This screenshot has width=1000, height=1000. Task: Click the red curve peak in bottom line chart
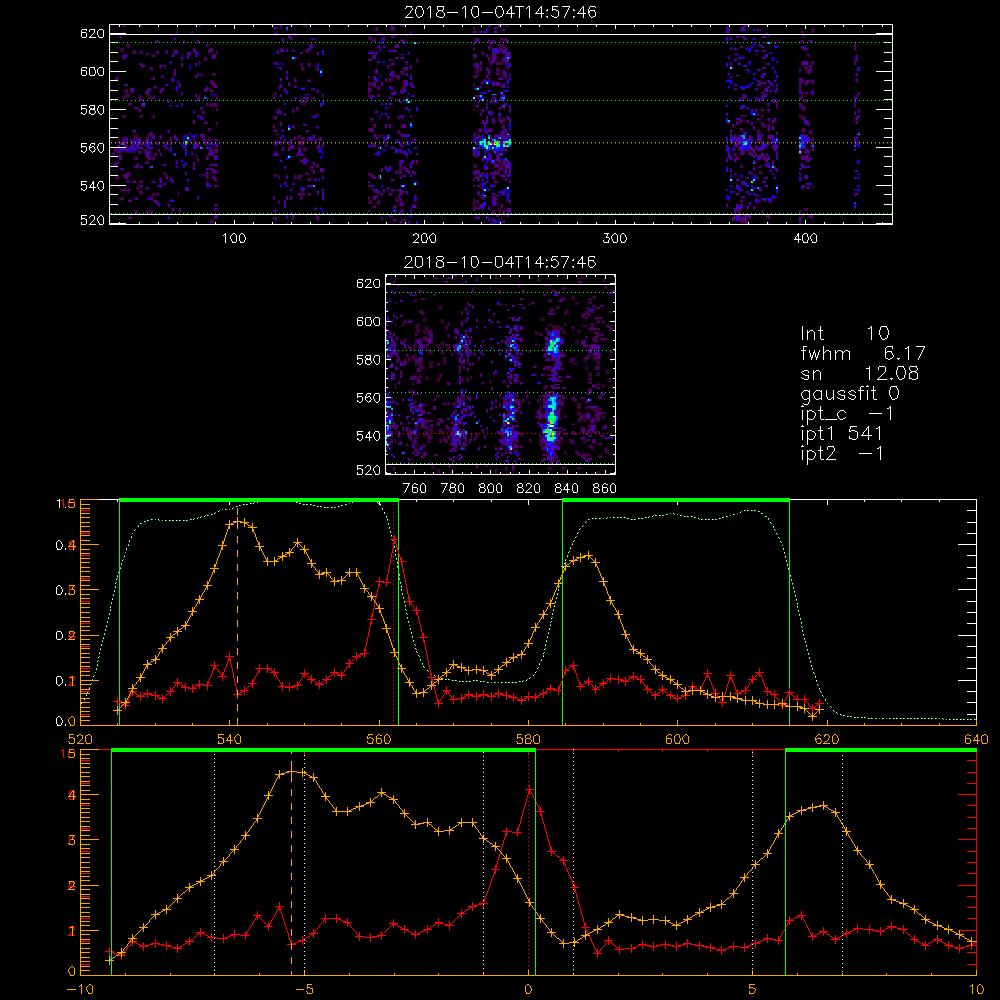point(529,790)
